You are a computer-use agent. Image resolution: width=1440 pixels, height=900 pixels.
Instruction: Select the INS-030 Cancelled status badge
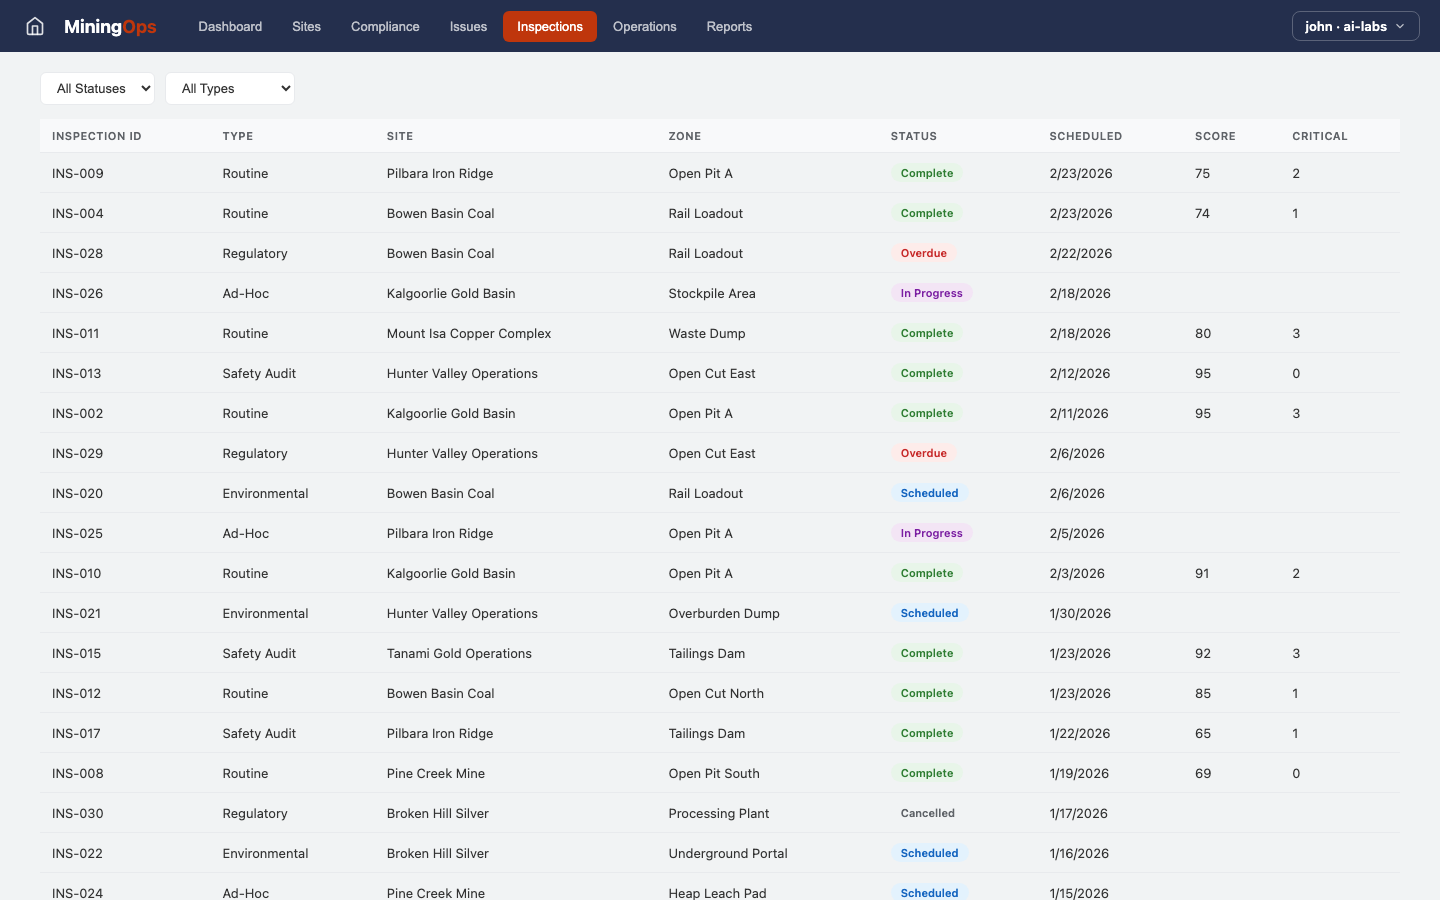(x=927, y=813)
